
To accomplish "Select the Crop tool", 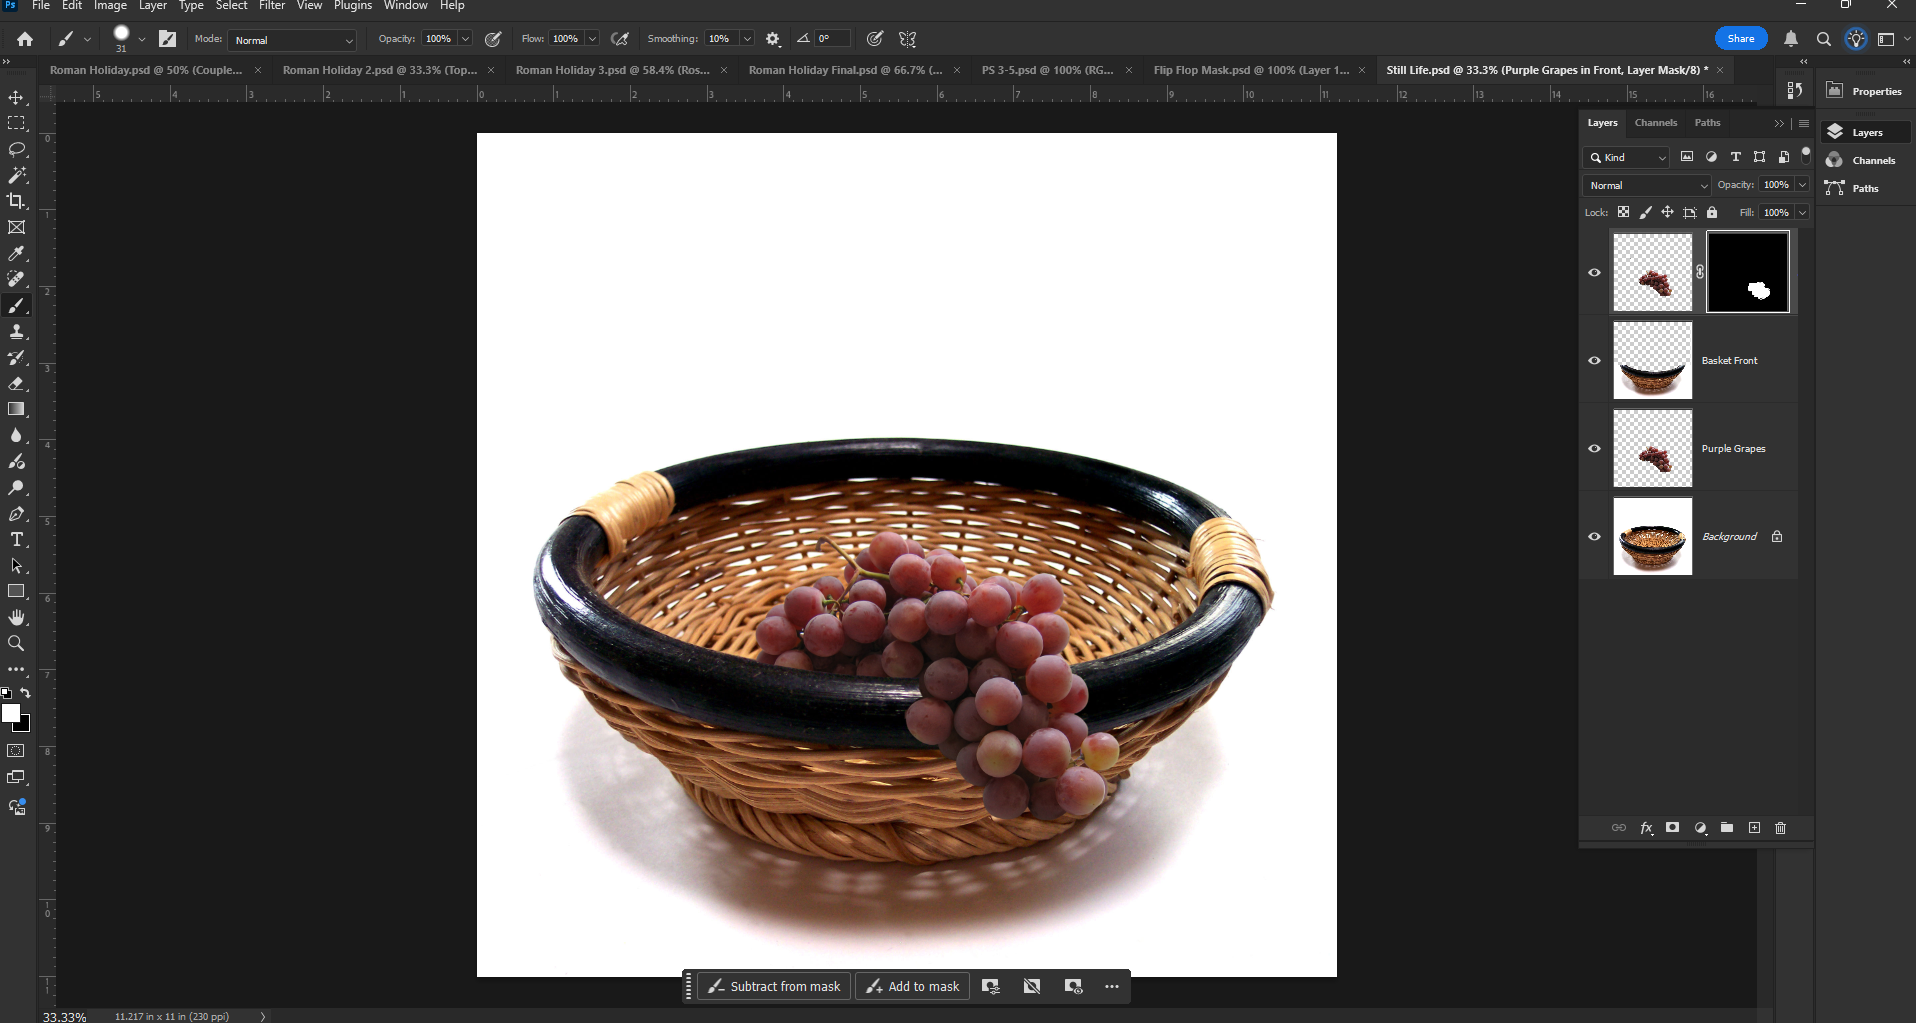I will pos(16,200).
